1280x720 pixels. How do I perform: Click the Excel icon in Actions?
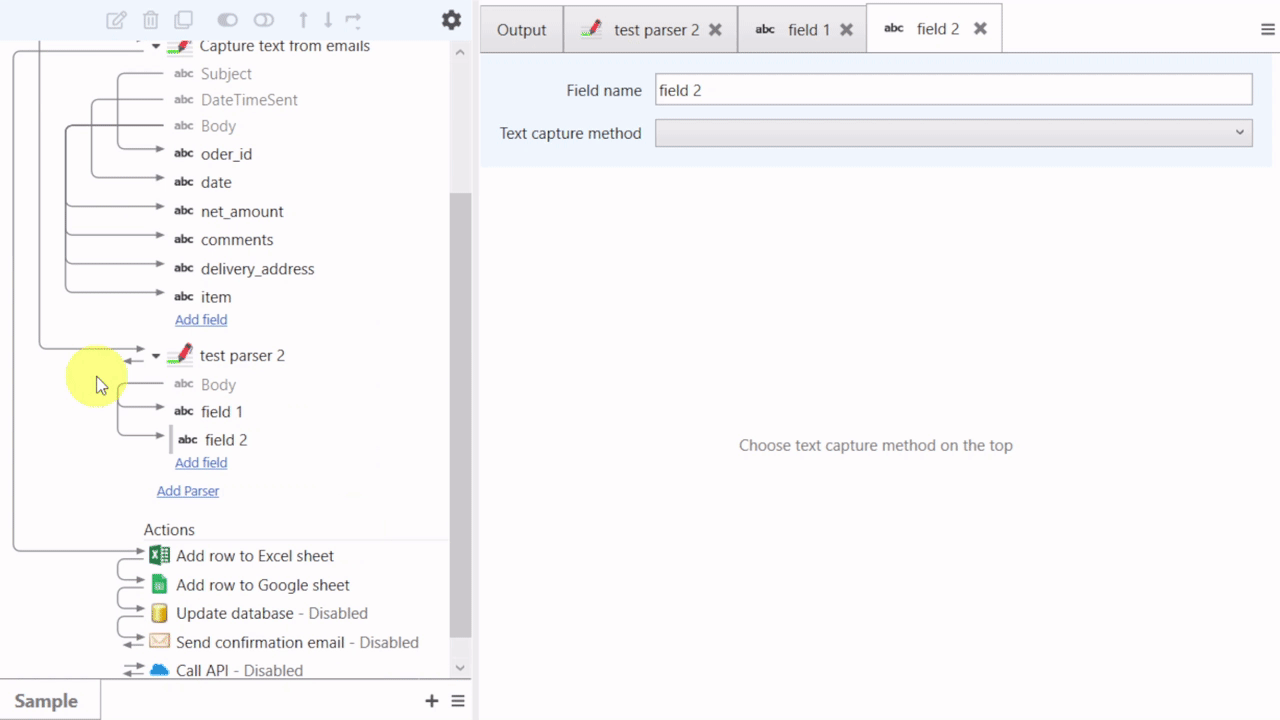[159, 555]
